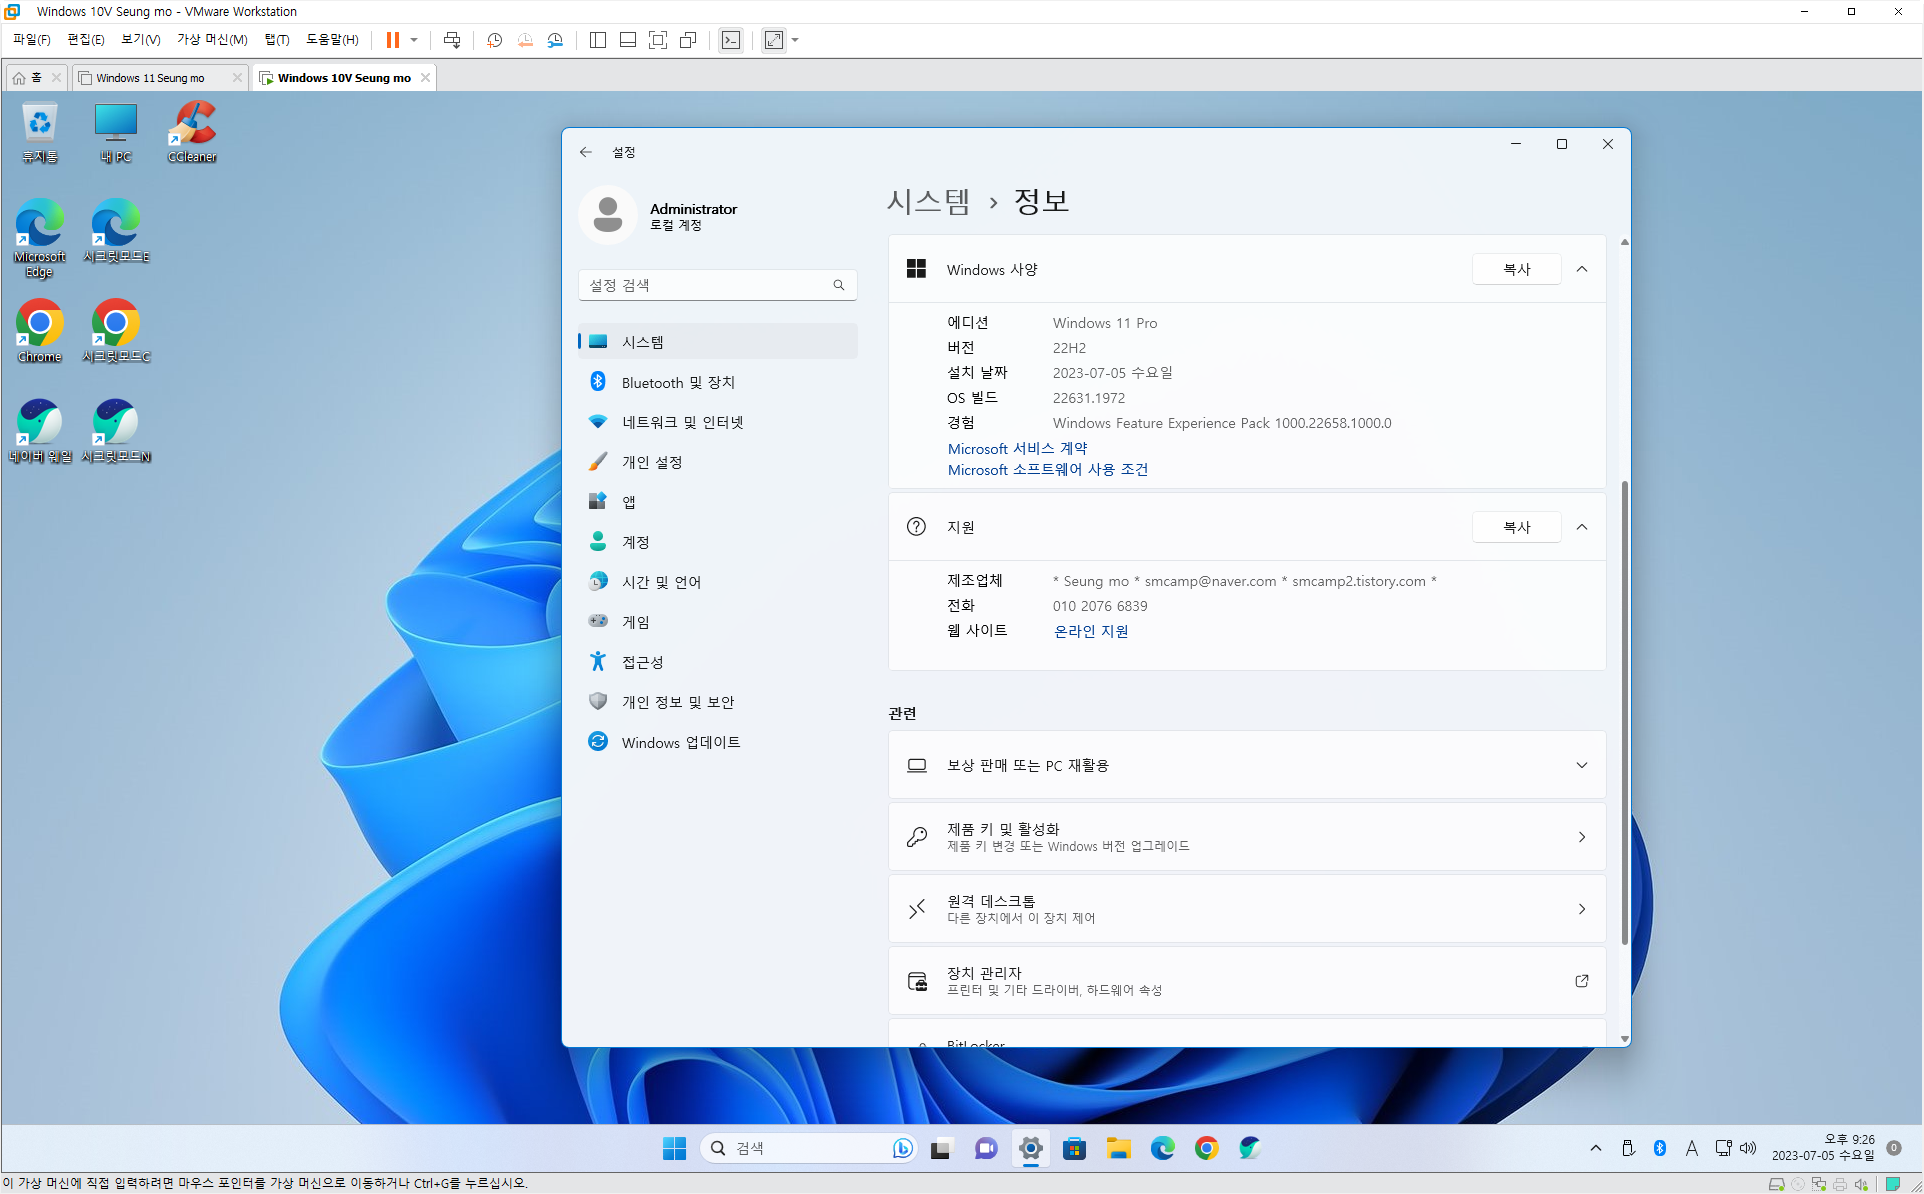The image size is (1924, 1194).
Task: Collapse the 지원 section chevron
Action: pyautogui.click(x=1582, y=527)
